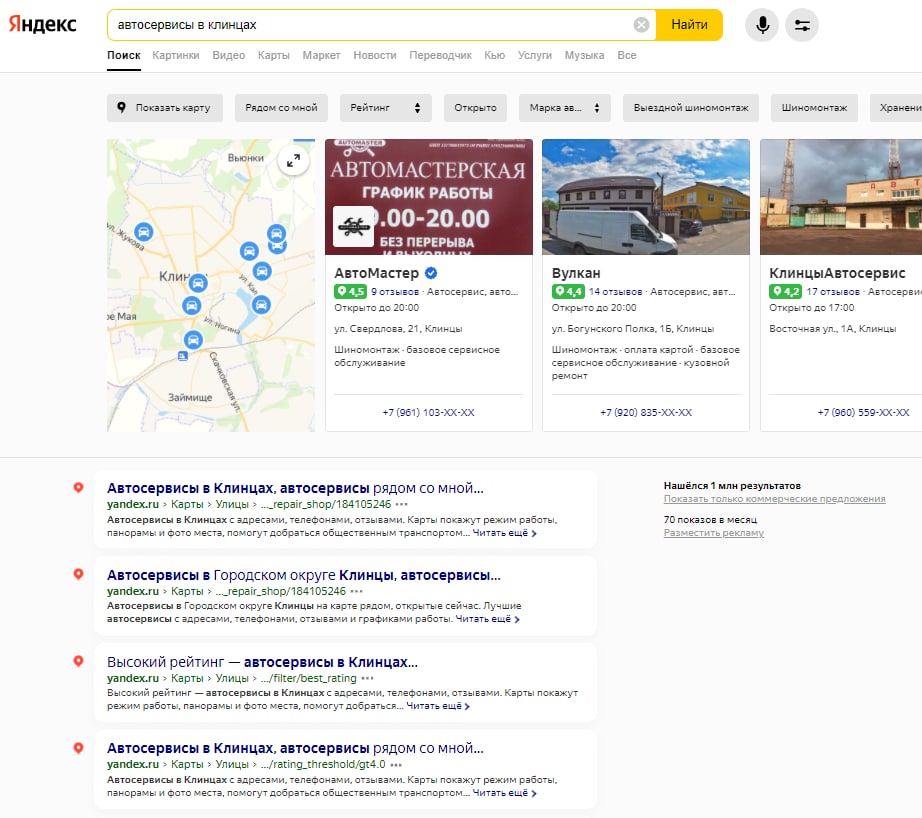Click the location pin icon on Показать карту

click(x=122, y=108)
